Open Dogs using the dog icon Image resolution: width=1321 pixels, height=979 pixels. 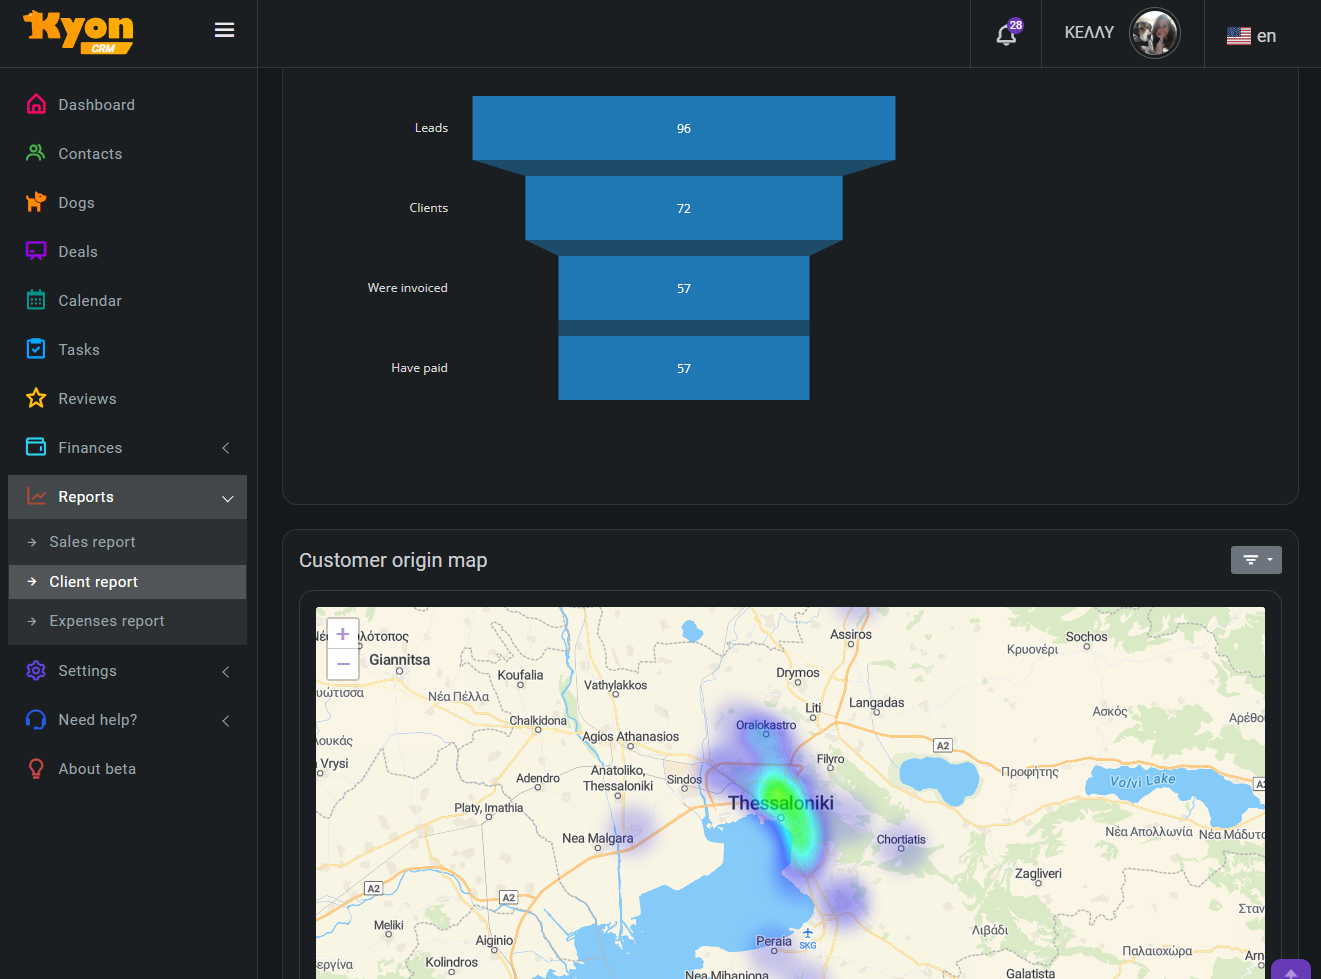tap(36, 202)
